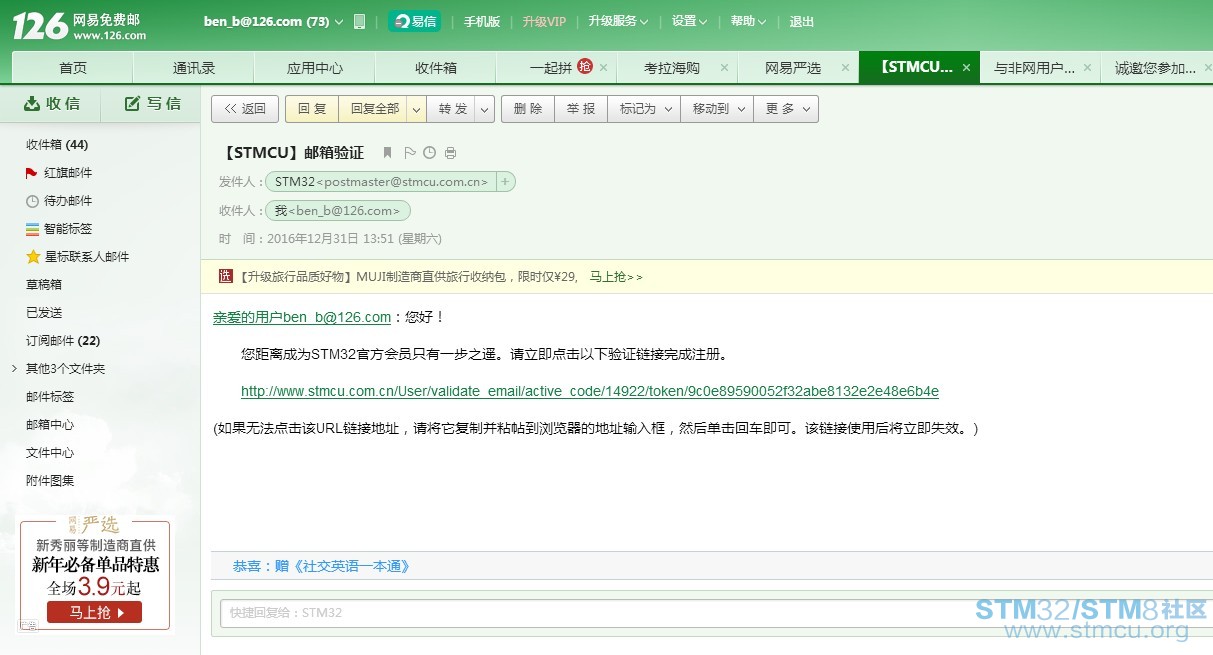Close the 与非网用户 tab
Screen dimensions: 1213x655
(1087, 68)
